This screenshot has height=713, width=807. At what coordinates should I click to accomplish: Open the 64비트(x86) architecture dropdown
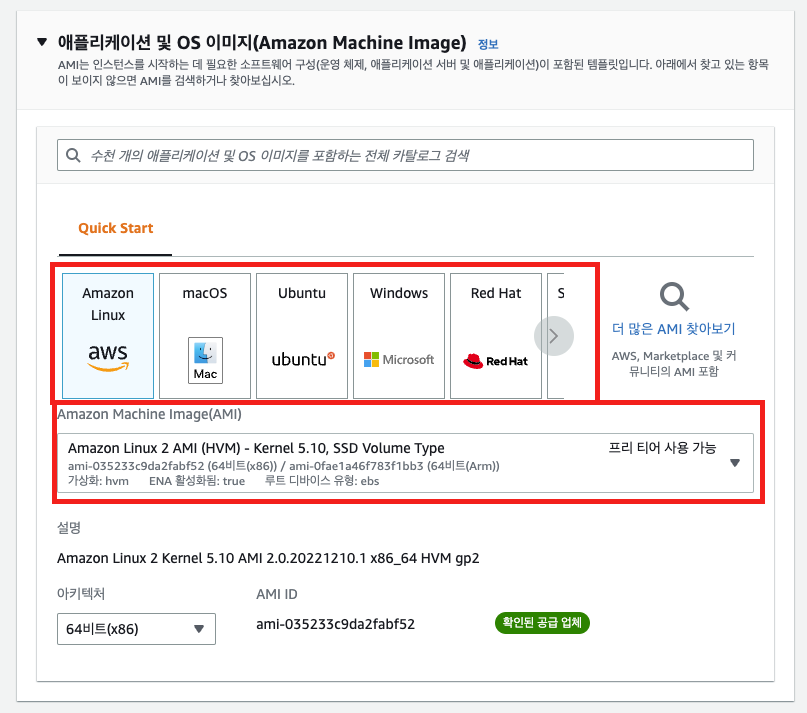[x=136, y=629]
